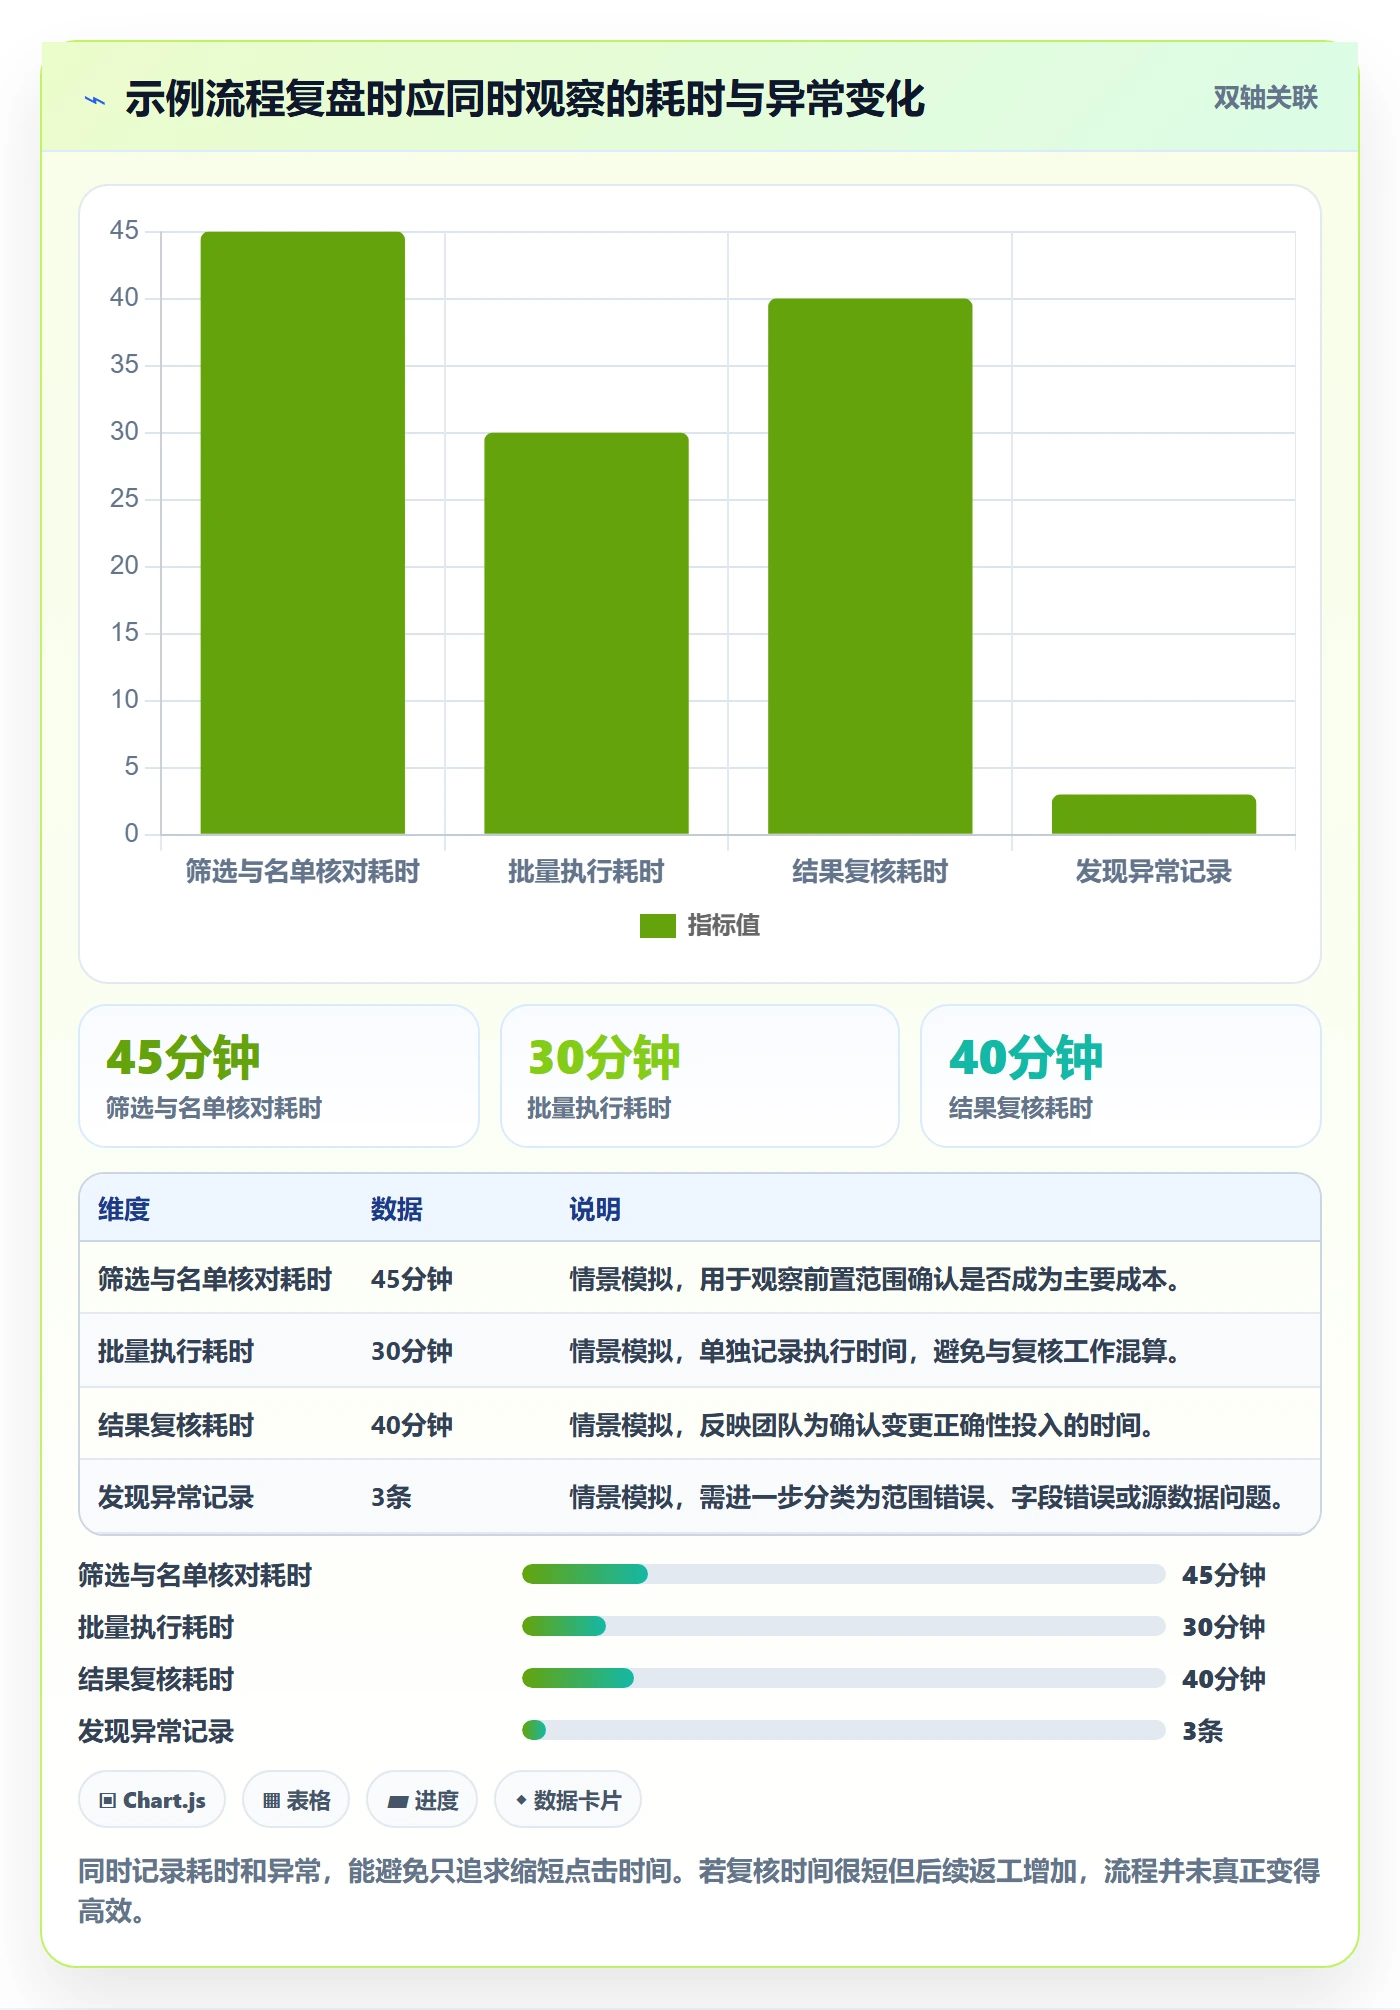
Task: Select the 30分钟 cell in the table
Action: (412, 1352)
